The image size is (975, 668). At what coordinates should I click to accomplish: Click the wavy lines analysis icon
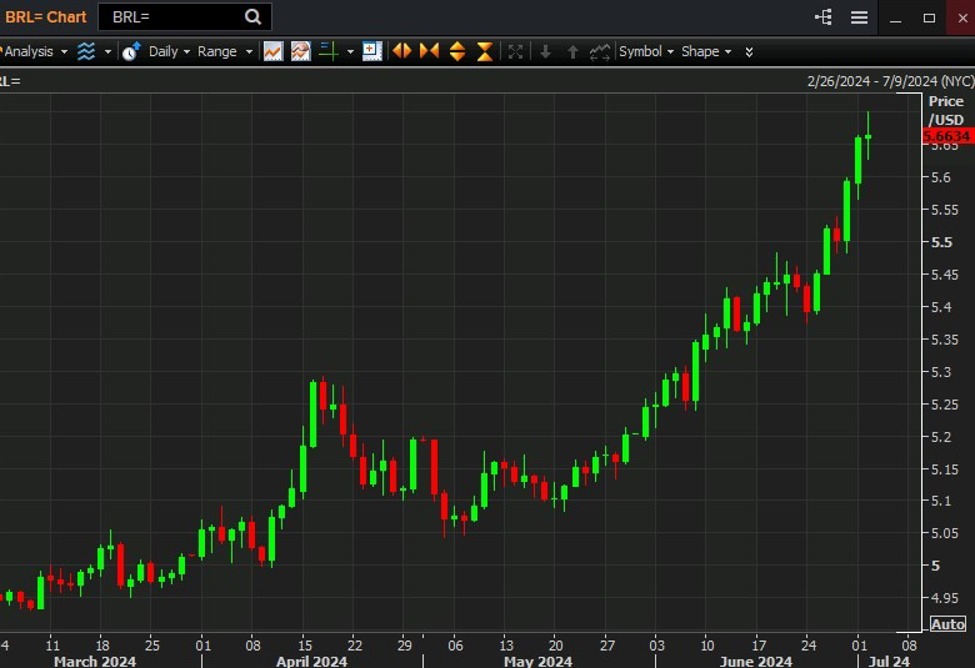88,51
